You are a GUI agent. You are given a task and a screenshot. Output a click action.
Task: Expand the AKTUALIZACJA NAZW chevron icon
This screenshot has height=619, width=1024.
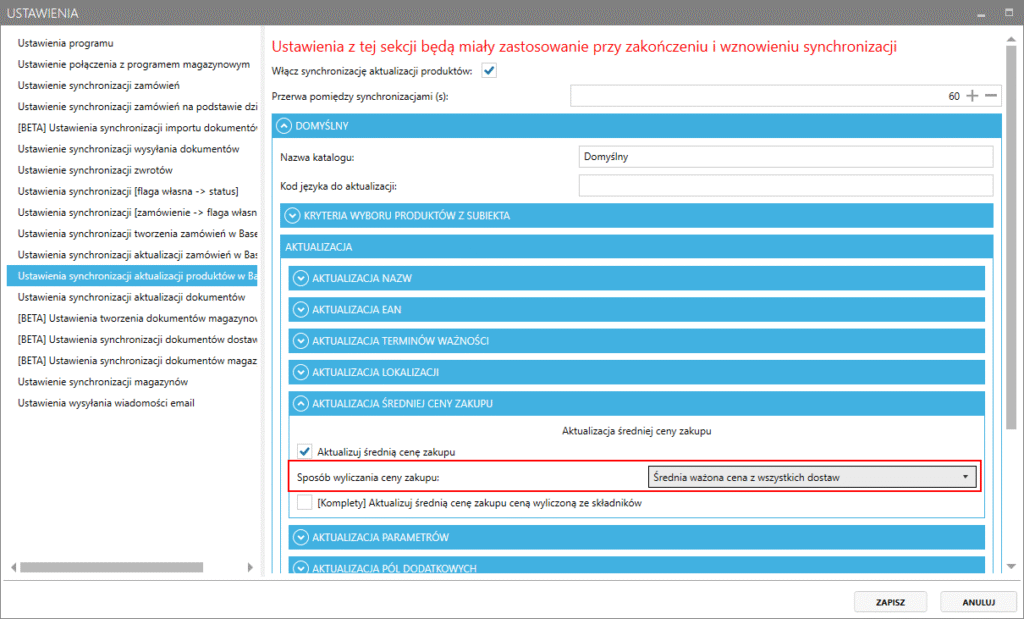coord(301,279)
